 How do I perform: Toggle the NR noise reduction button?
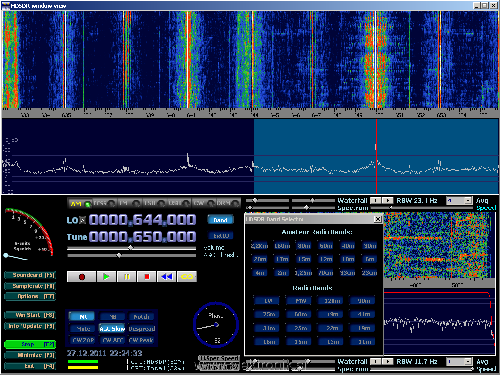click(82, 316)
